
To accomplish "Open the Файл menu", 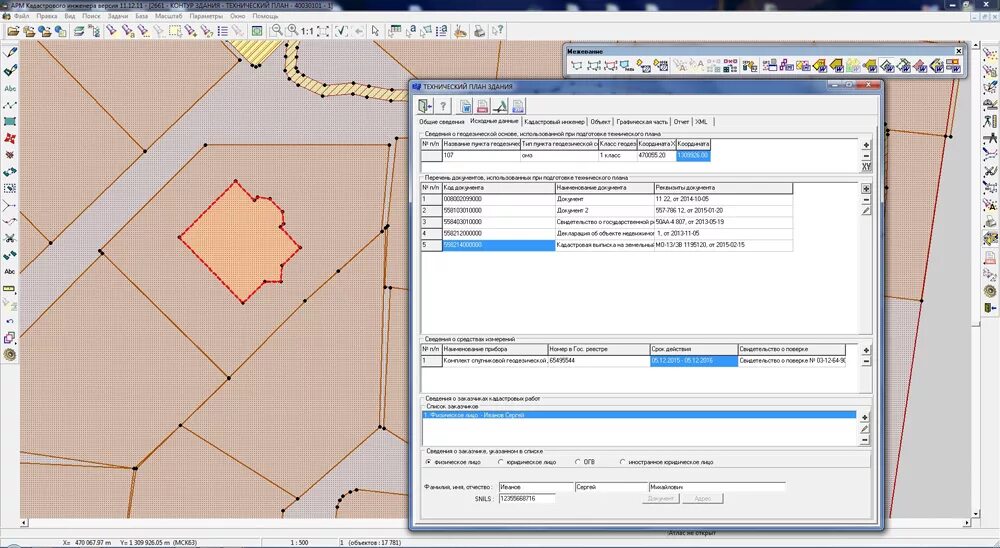I will tap(21, 16).
